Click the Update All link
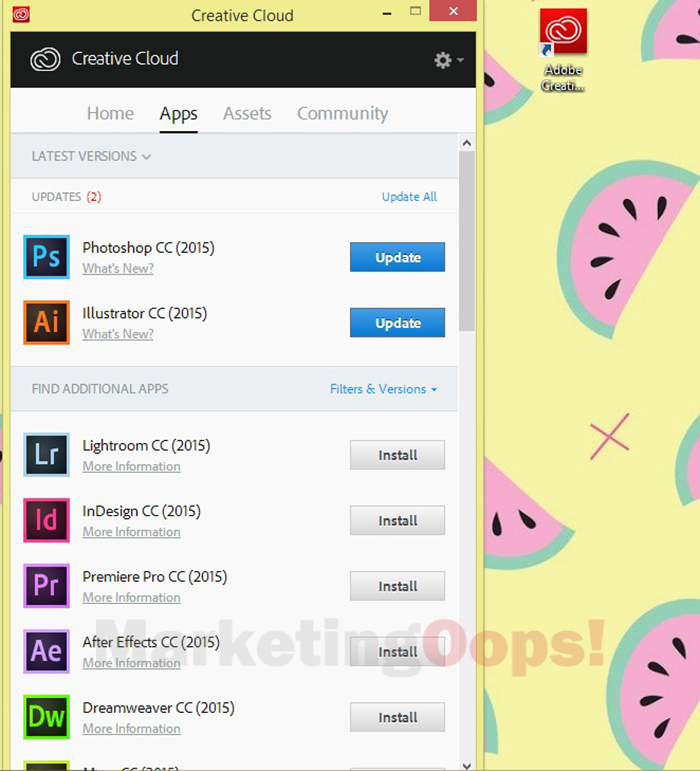The width and height of the screenshot is (700, 771). coord(409,197)
